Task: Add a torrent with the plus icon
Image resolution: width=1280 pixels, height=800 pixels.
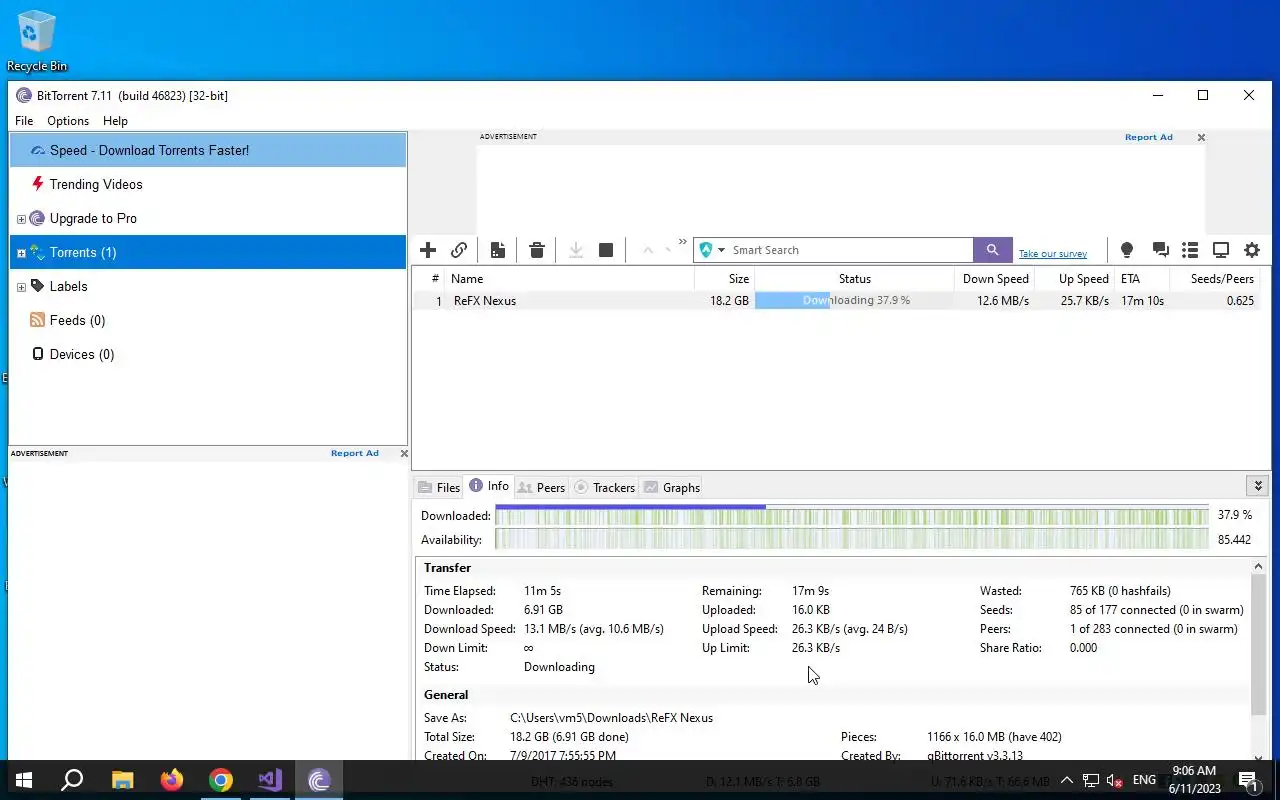Action: 428,250
